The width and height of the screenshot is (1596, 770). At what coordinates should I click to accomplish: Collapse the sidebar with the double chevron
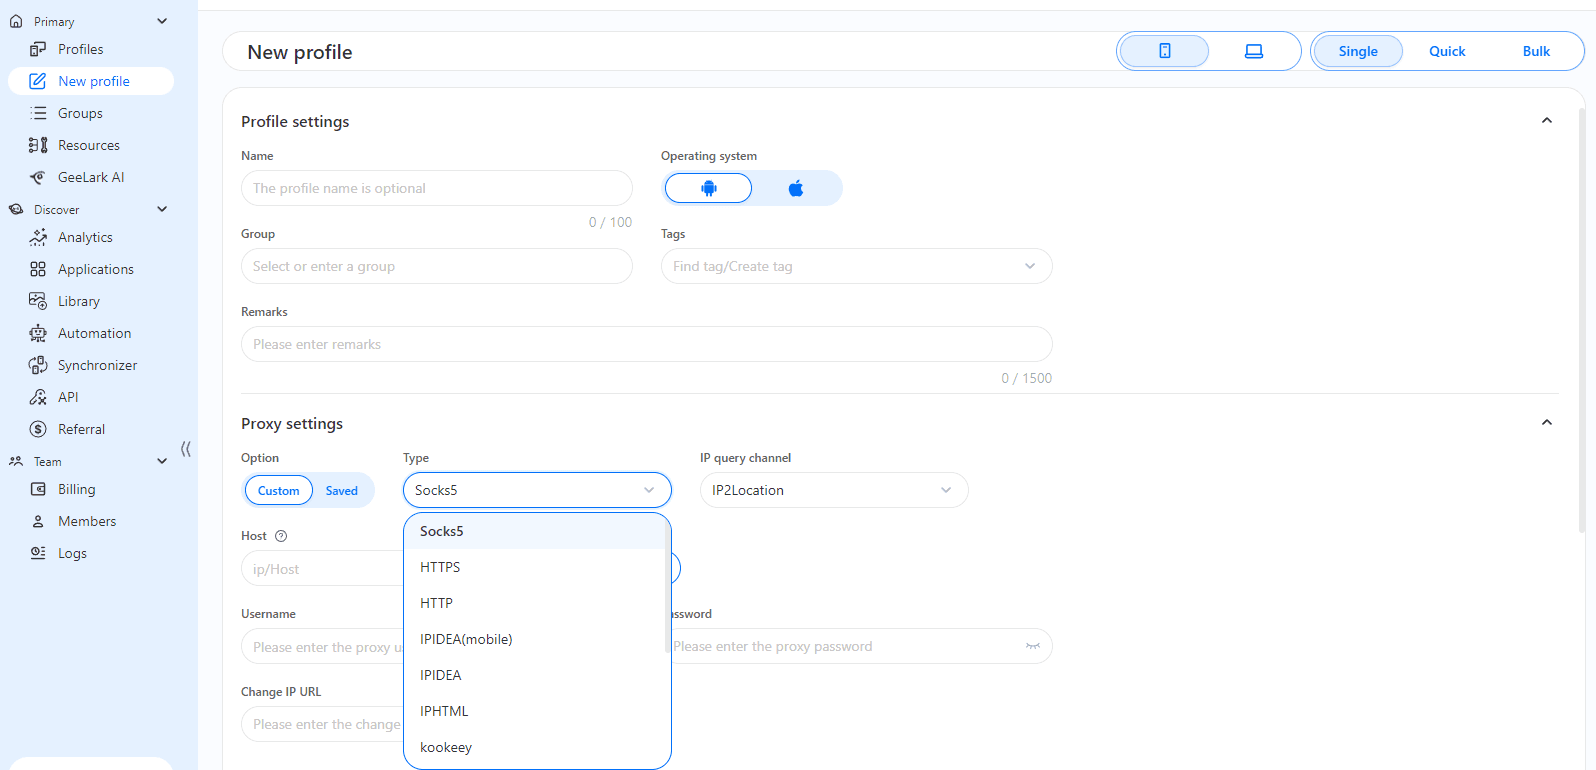pyautogui.click(x=186, y=449)
